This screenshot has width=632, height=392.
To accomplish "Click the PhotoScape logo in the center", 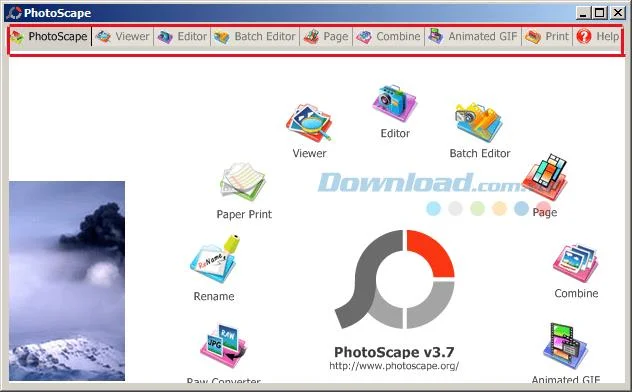I will click(x=395, y=279).
